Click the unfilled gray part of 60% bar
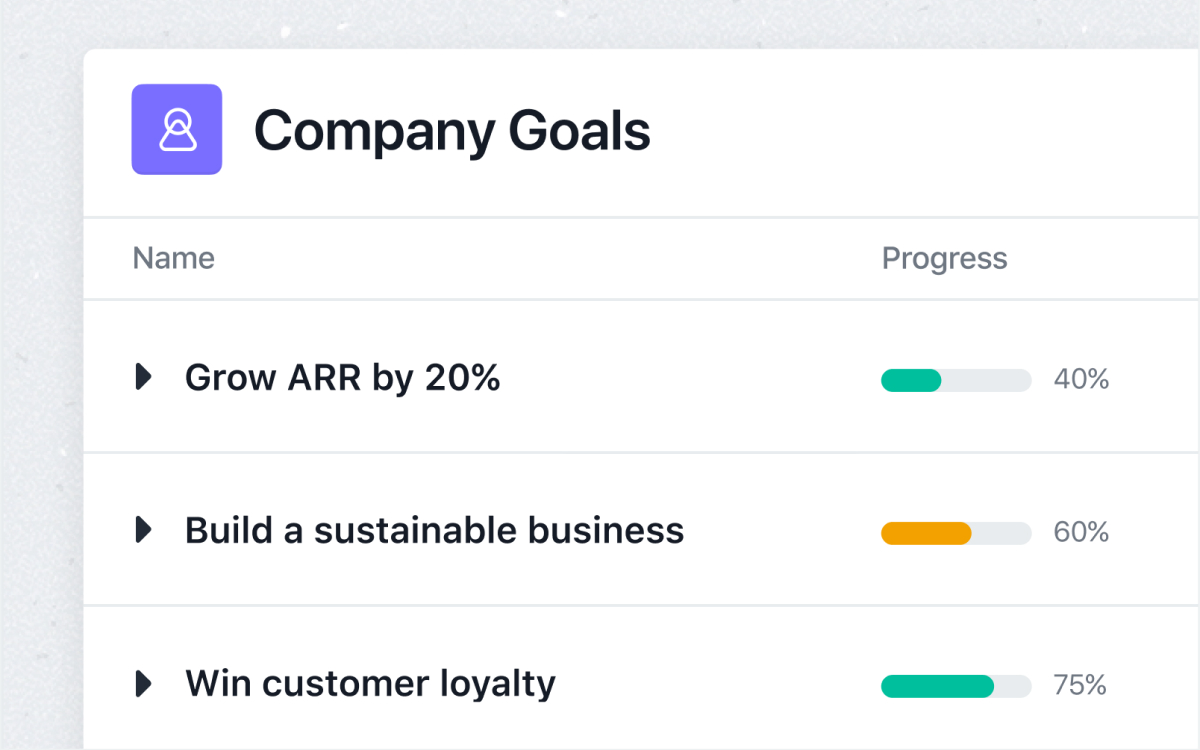The height and width of the screenshot is (750, 1200). tap(1001, 533)
